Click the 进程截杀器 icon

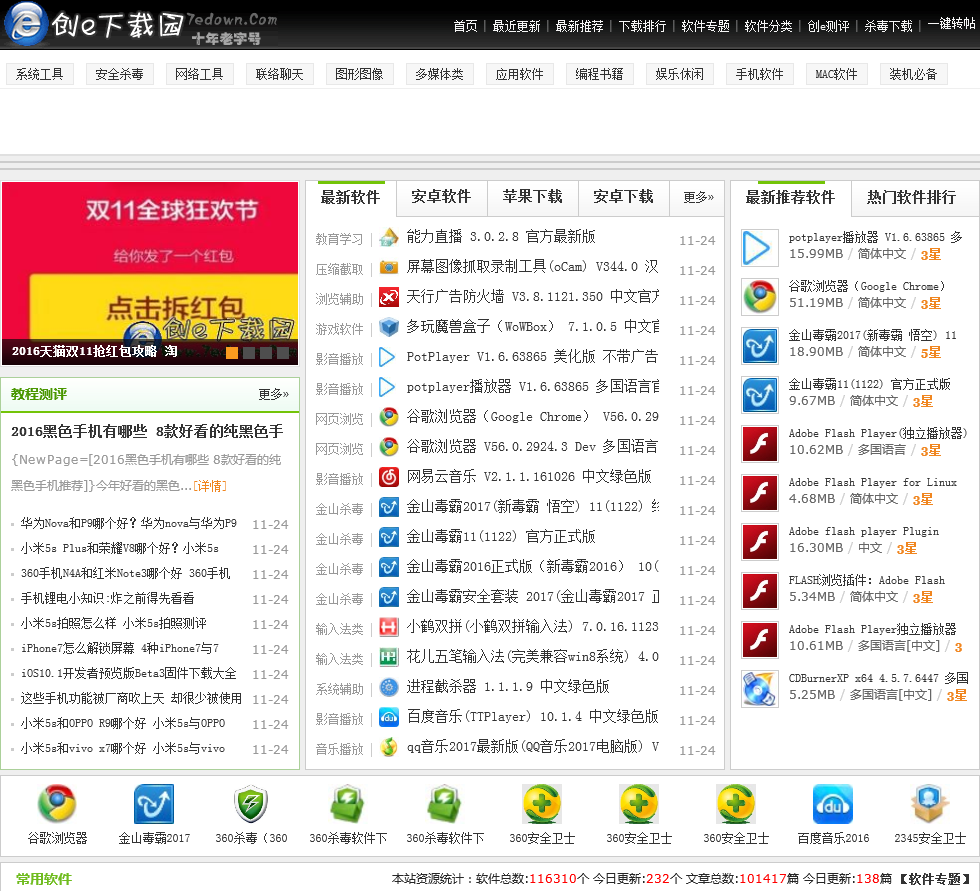(x=389, y=687)
